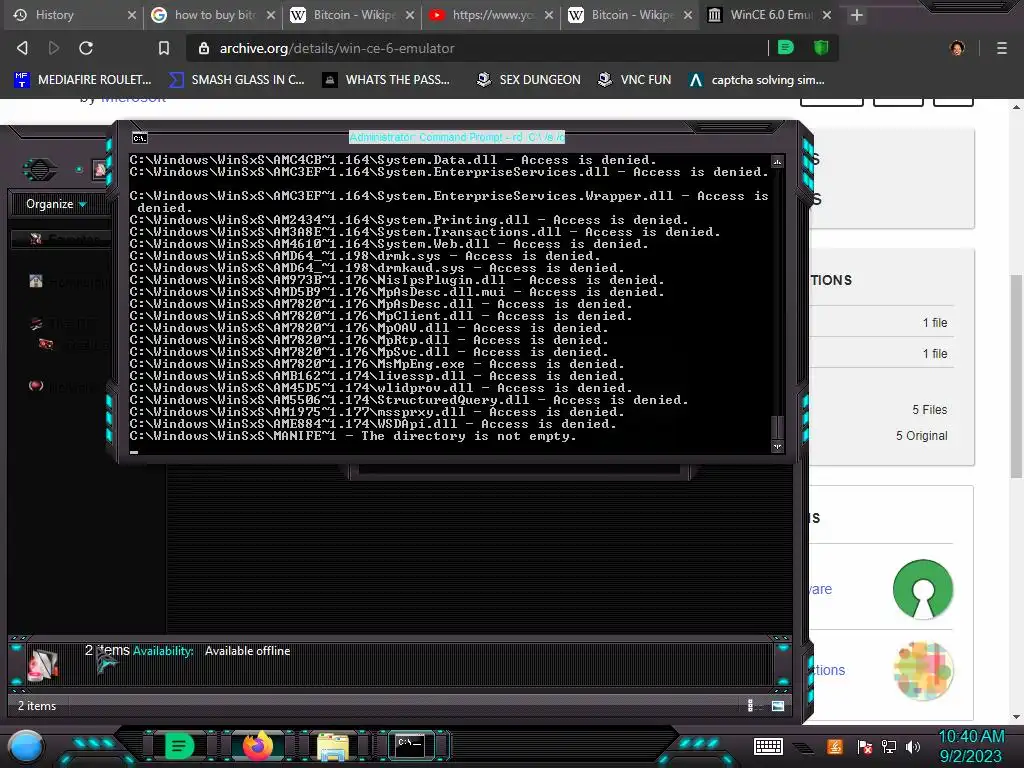Click the Explorer back/forward navigation control
Viewport: 1024px width, 768px height.
[40, 170]
